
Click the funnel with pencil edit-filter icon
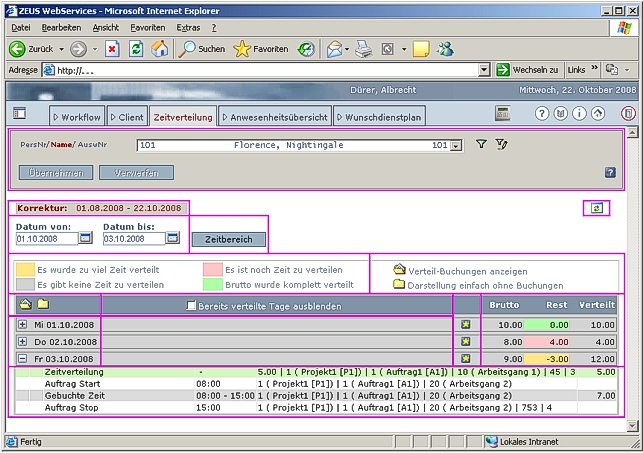click(501, 144)
